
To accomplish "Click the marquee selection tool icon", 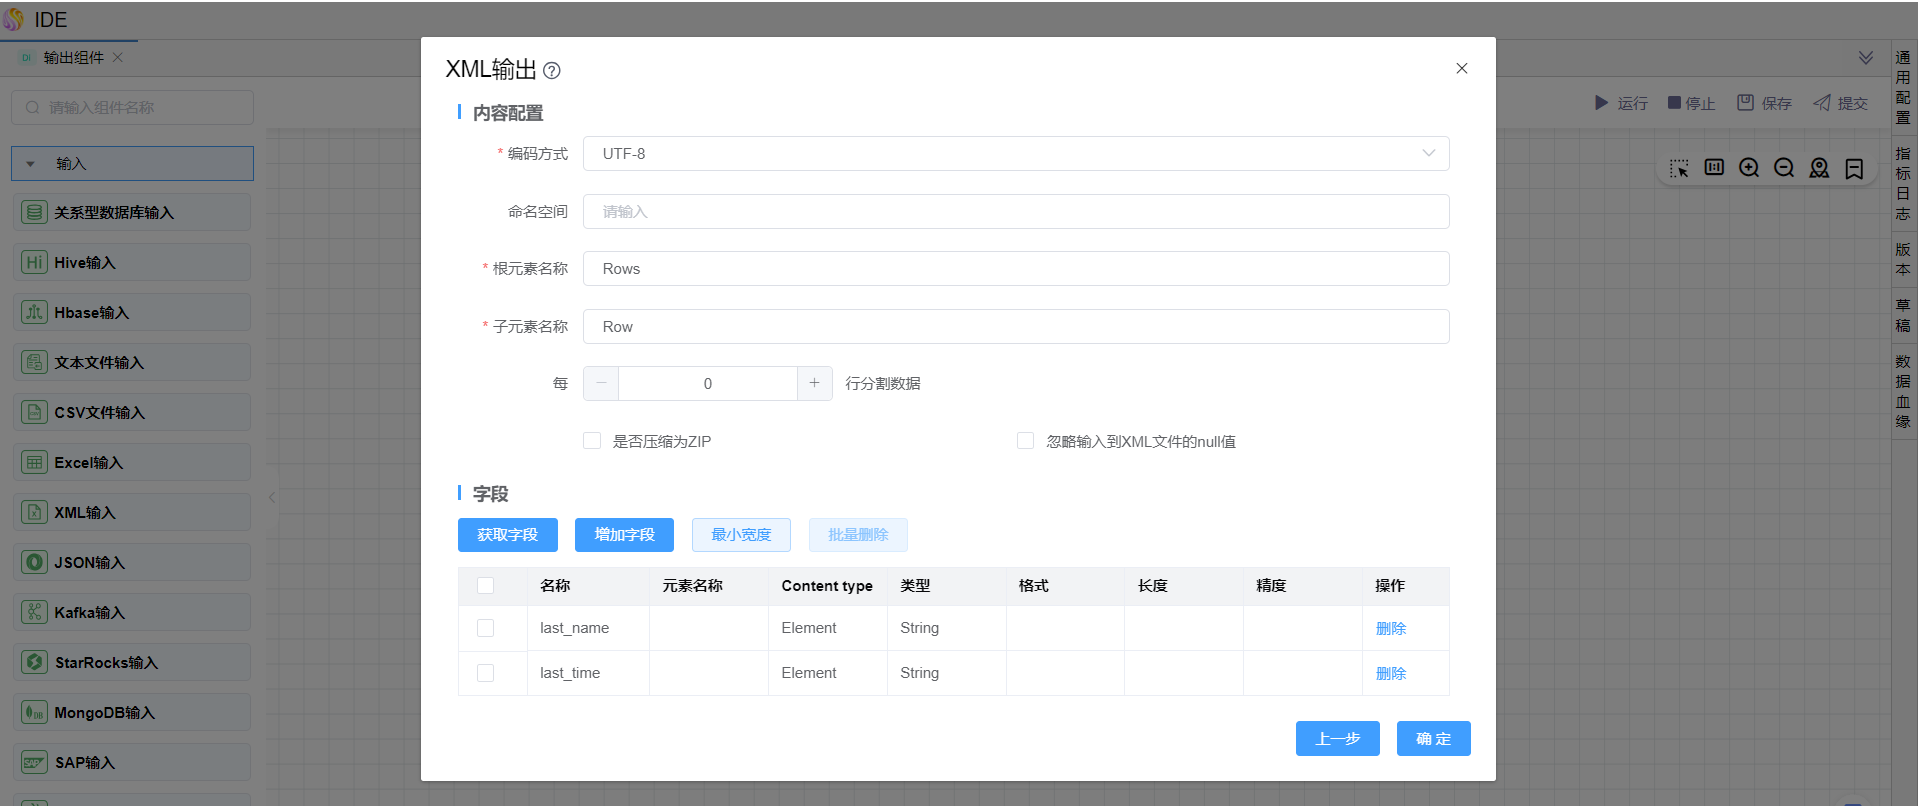I will pyautogui.click(x=1679, y=168).
